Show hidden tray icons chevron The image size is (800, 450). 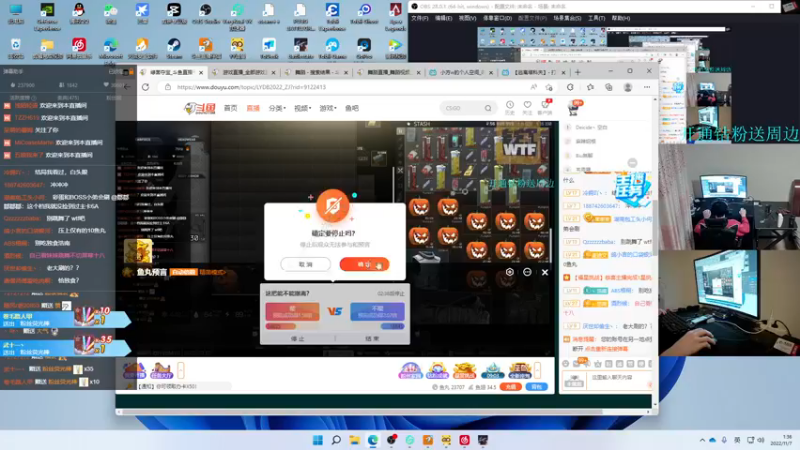point(702,440)
